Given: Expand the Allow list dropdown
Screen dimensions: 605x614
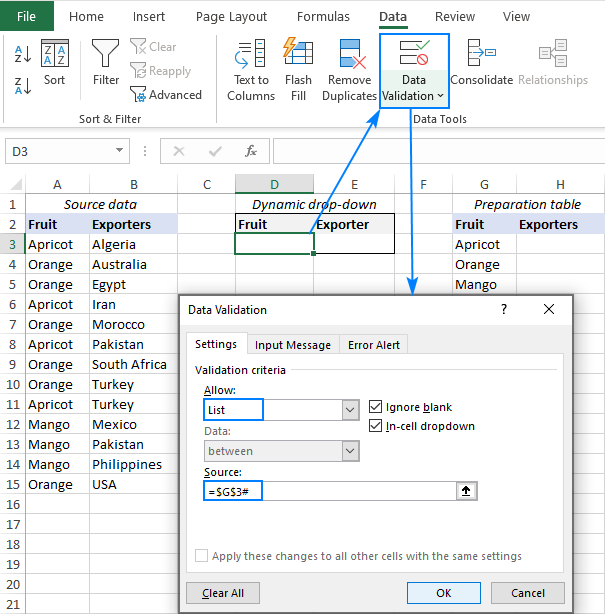Looking at the screenshot, I should click(x=350, y=410).
